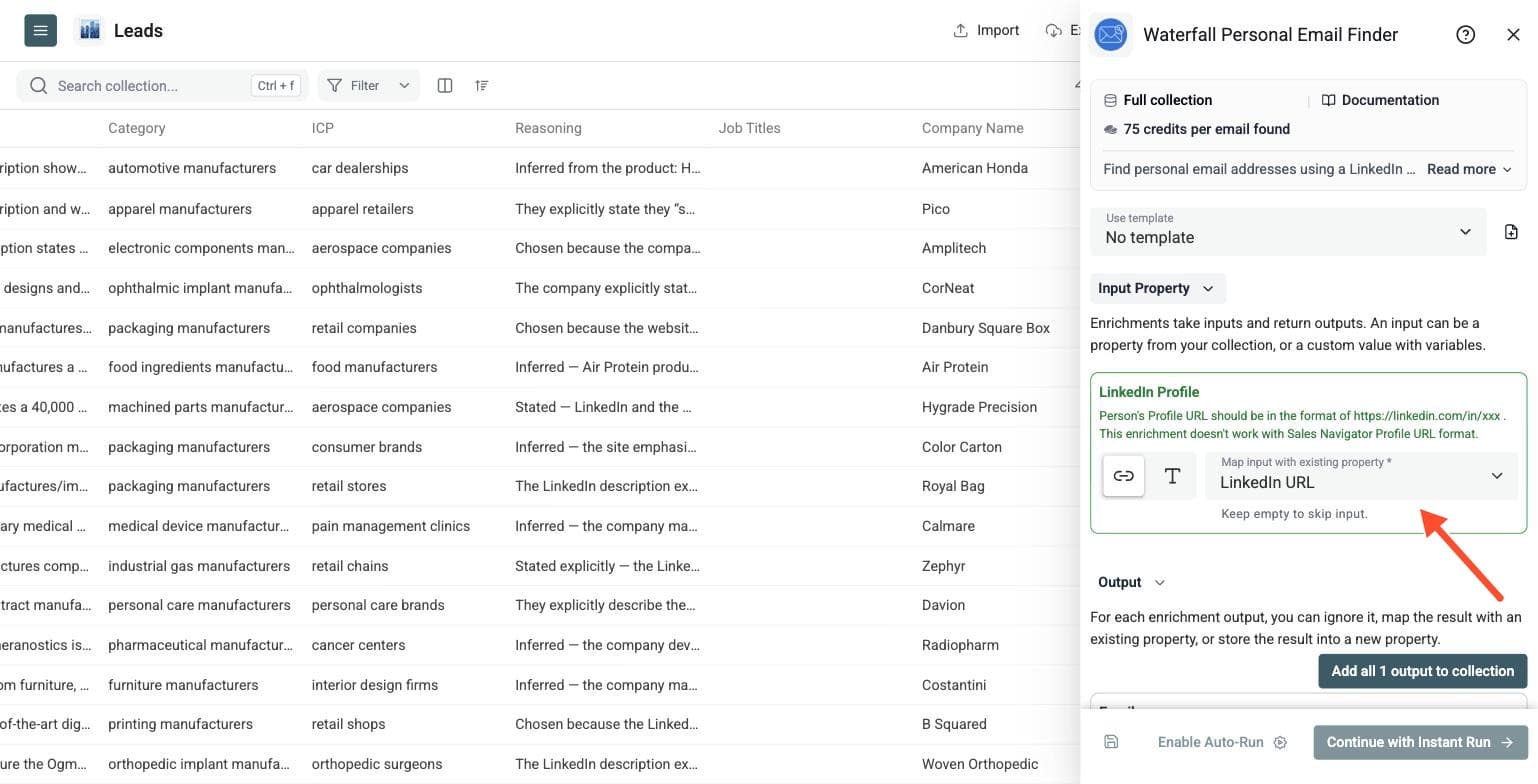Viewport: 1538px width, 784px height.
Task: Click the Waterfall Personal Email Finder envelope icon
Action: click(1110, 35)
